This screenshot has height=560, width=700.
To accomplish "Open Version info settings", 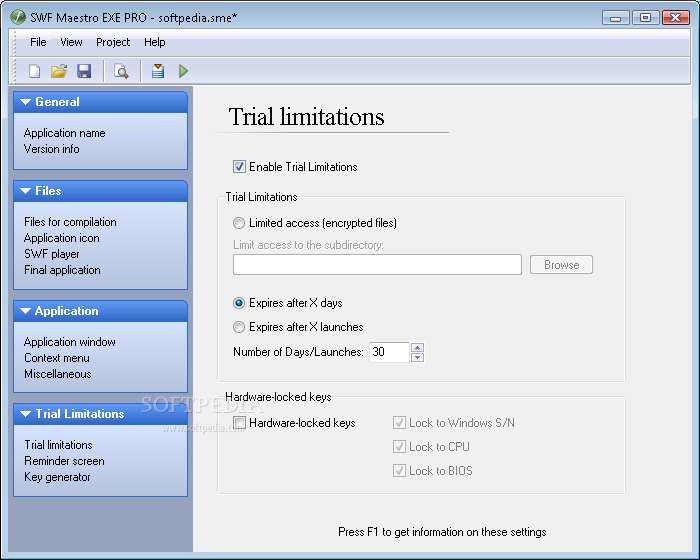I will (52, 149).
